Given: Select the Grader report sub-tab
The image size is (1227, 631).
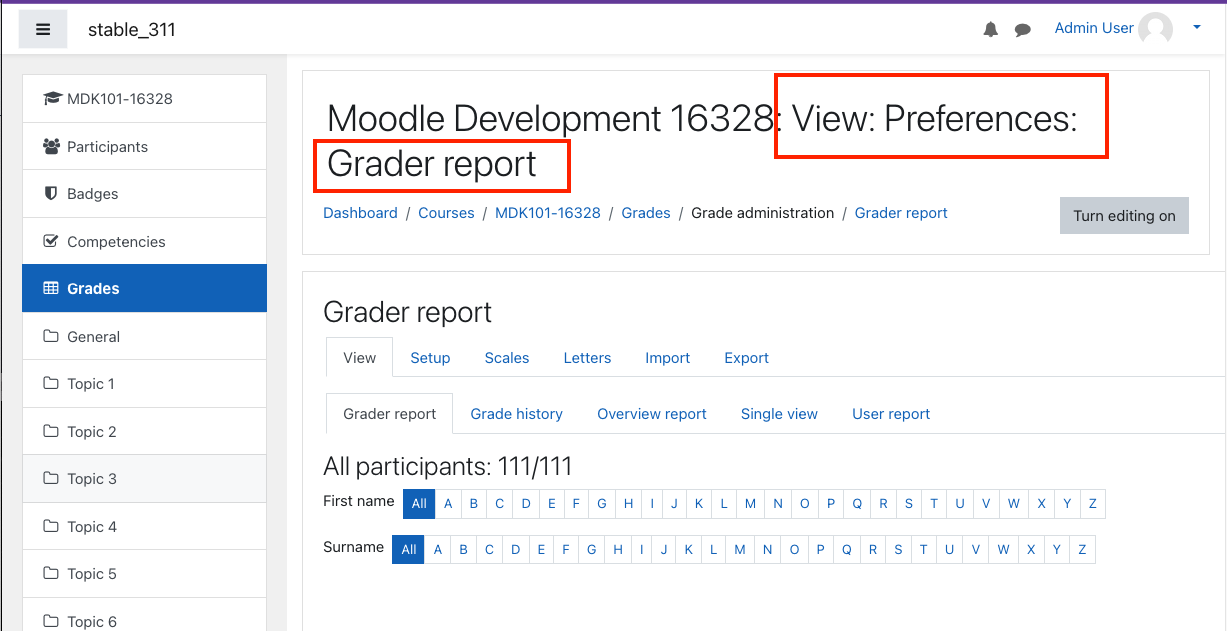Looking at the screenshot, I should click(390, 414).
